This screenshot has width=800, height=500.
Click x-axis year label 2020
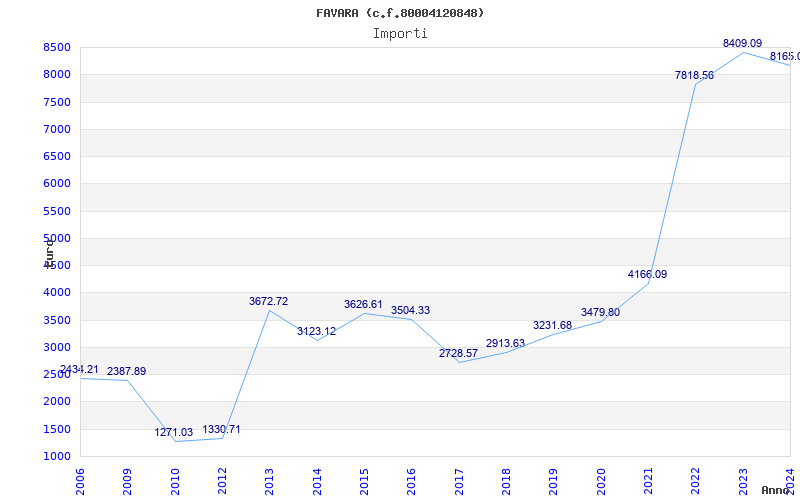tap(601, 482)
